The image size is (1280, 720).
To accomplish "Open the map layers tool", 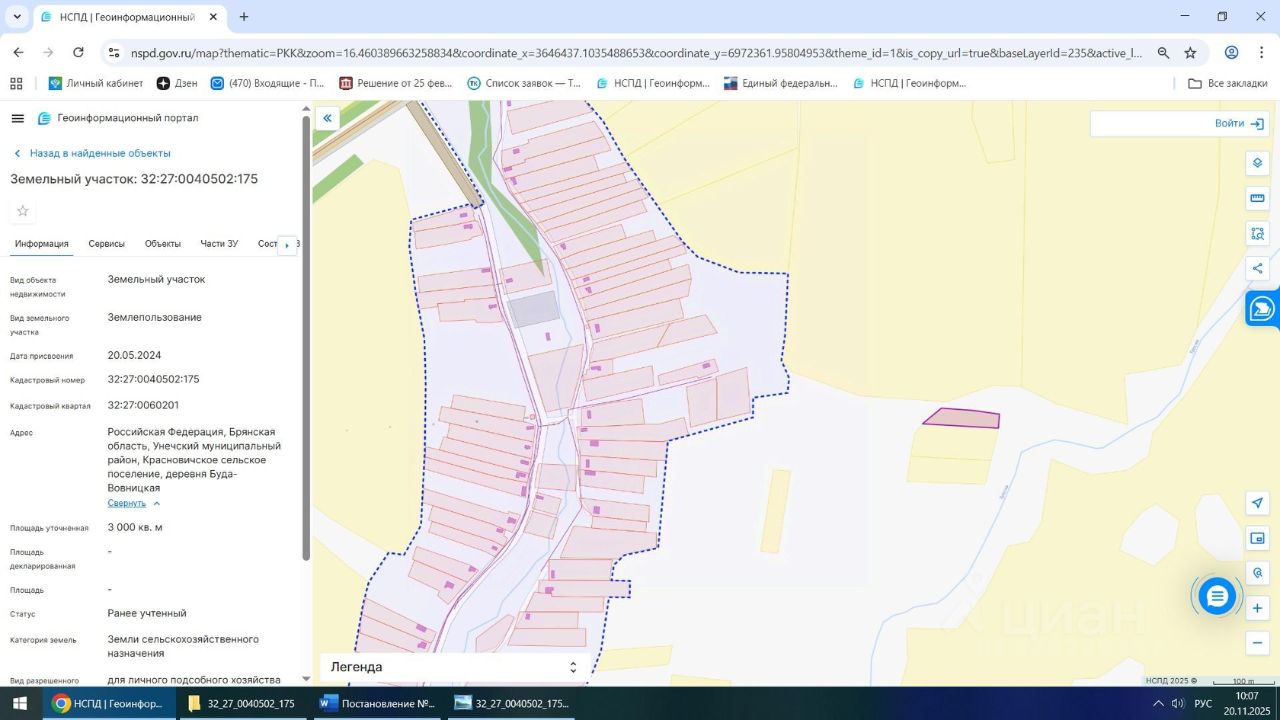I will (1258, 163).
